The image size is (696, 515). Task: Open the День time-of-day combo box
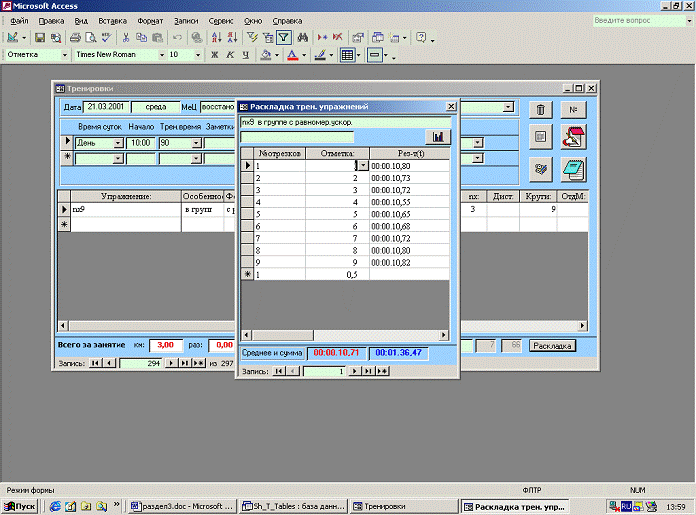click(x=118, y=143)
